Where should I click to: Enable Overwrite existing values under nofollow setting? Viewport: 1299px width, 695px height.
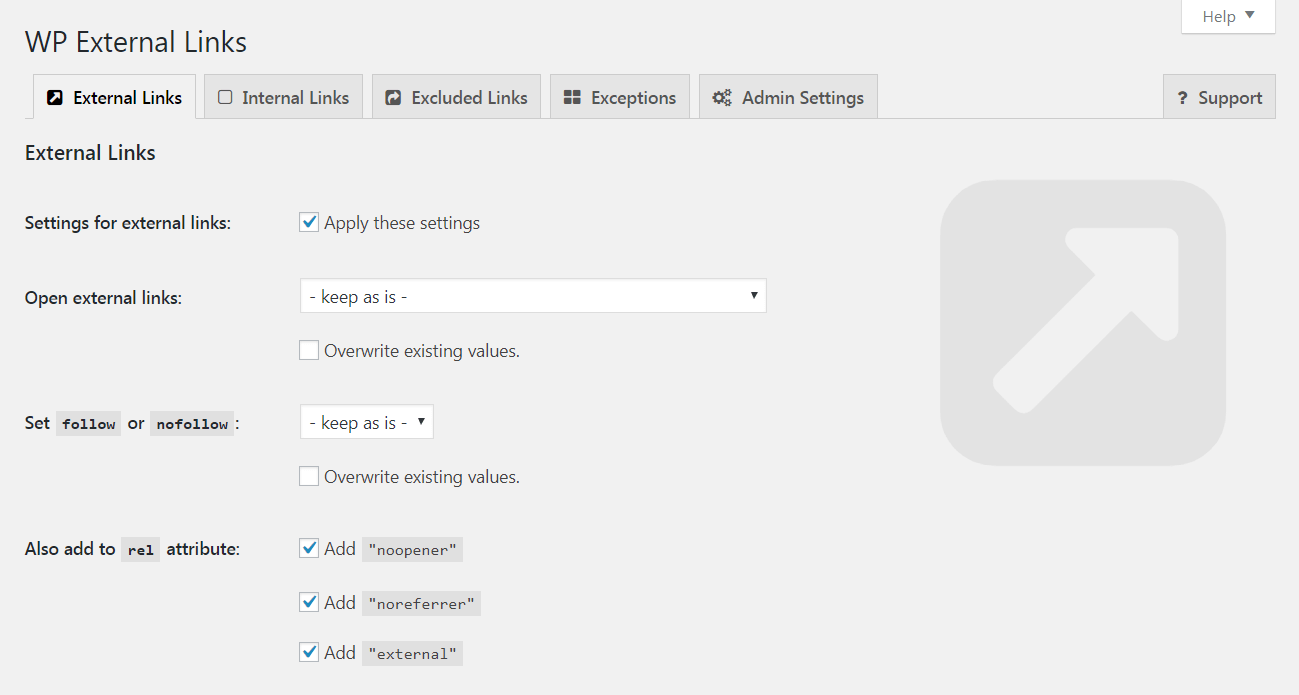pos(309,476)
